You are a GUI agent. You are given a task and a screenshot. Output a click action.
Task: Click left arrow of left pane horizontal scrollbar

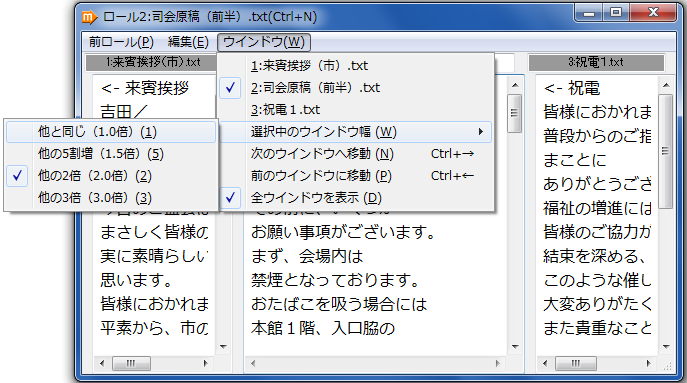tap(102, 363)
